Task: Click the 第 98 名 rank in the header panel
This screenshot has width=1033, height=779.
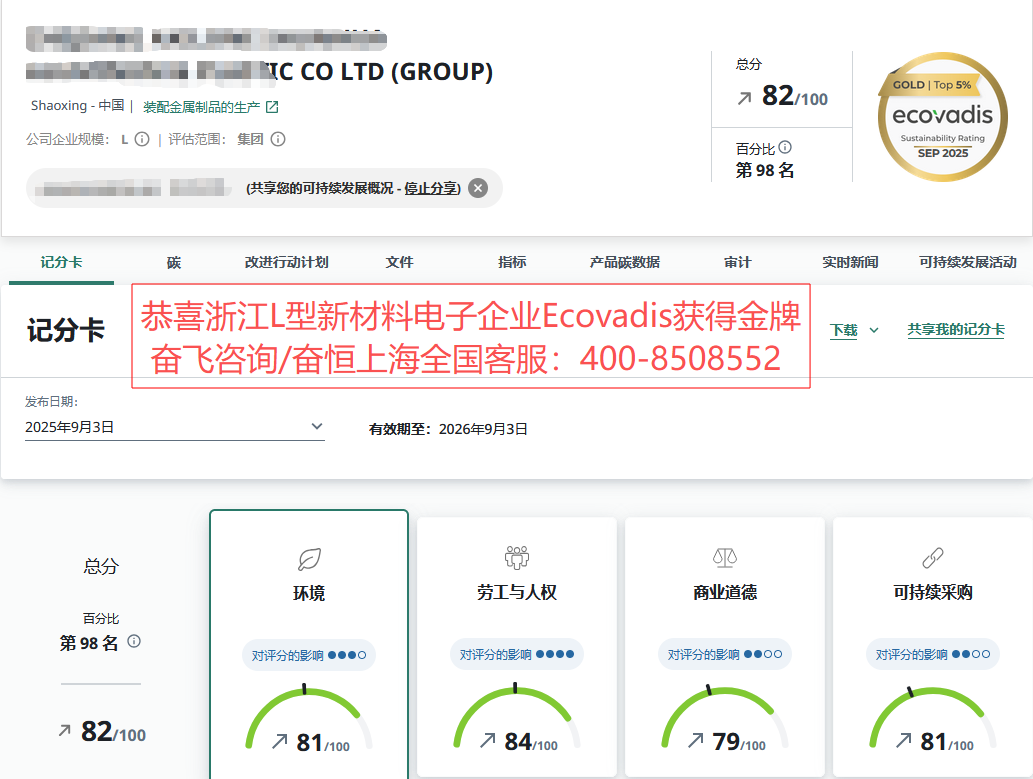Action: point(764,170)
